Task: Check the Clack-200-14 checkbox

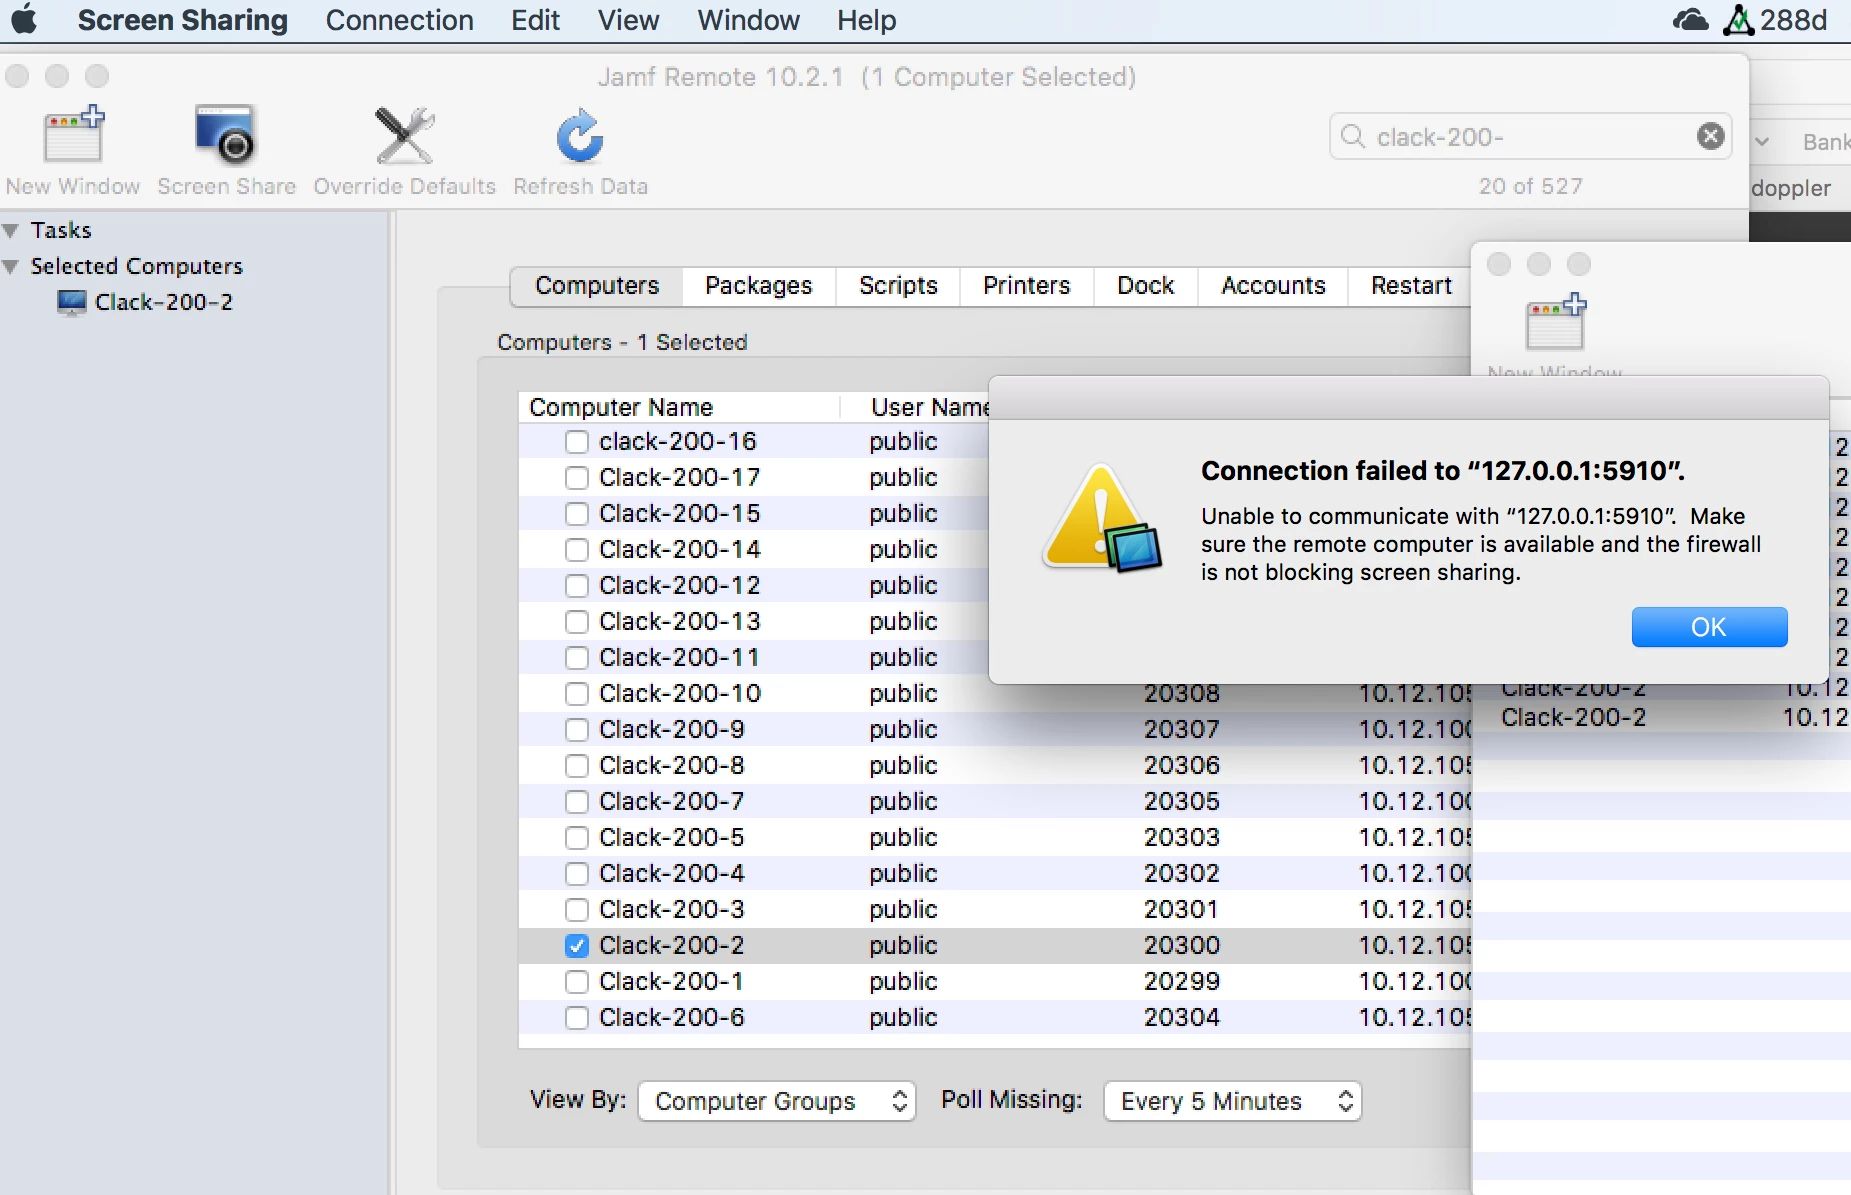Action: pos(576,549)
